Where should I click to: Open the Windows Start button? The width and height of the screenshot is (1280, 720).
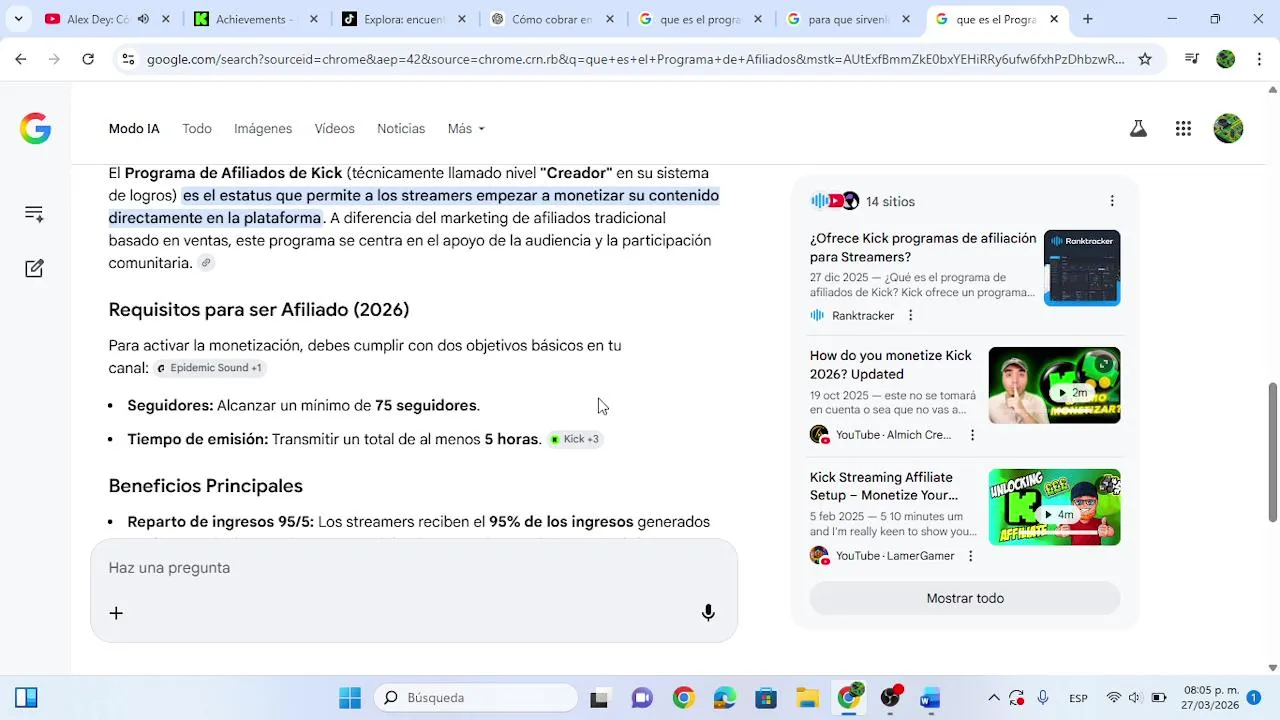click(350, 698)
